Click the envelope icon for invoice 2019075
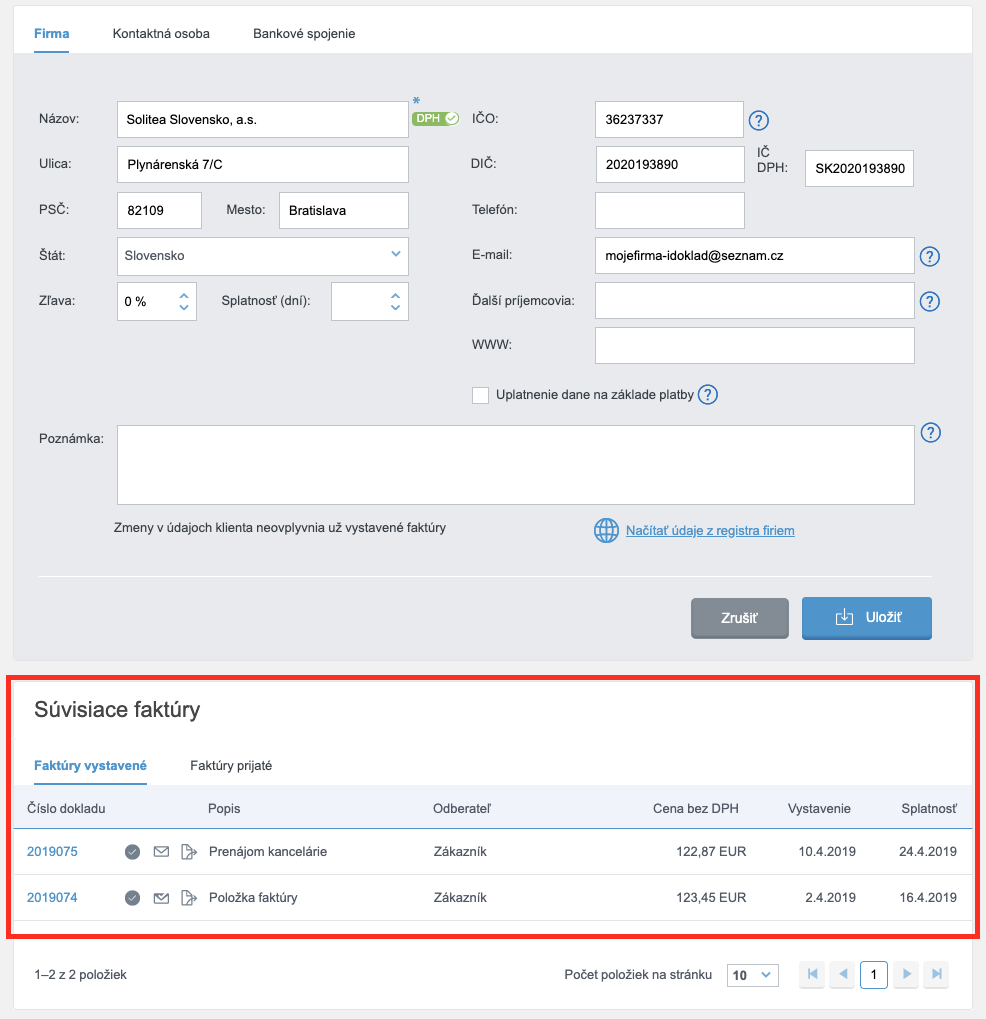The height and width of the screenshot is (1019, 986). [x=161, y=852]
